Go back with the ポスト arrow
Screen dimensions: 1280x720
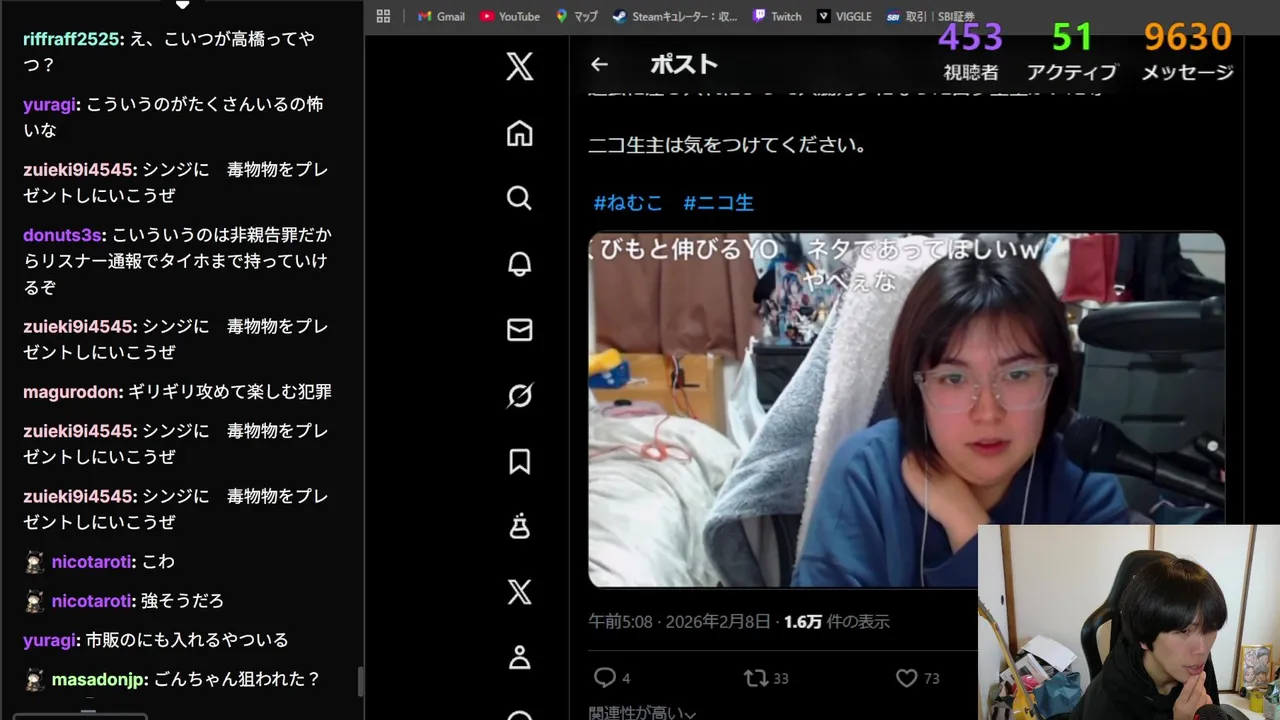599,64
